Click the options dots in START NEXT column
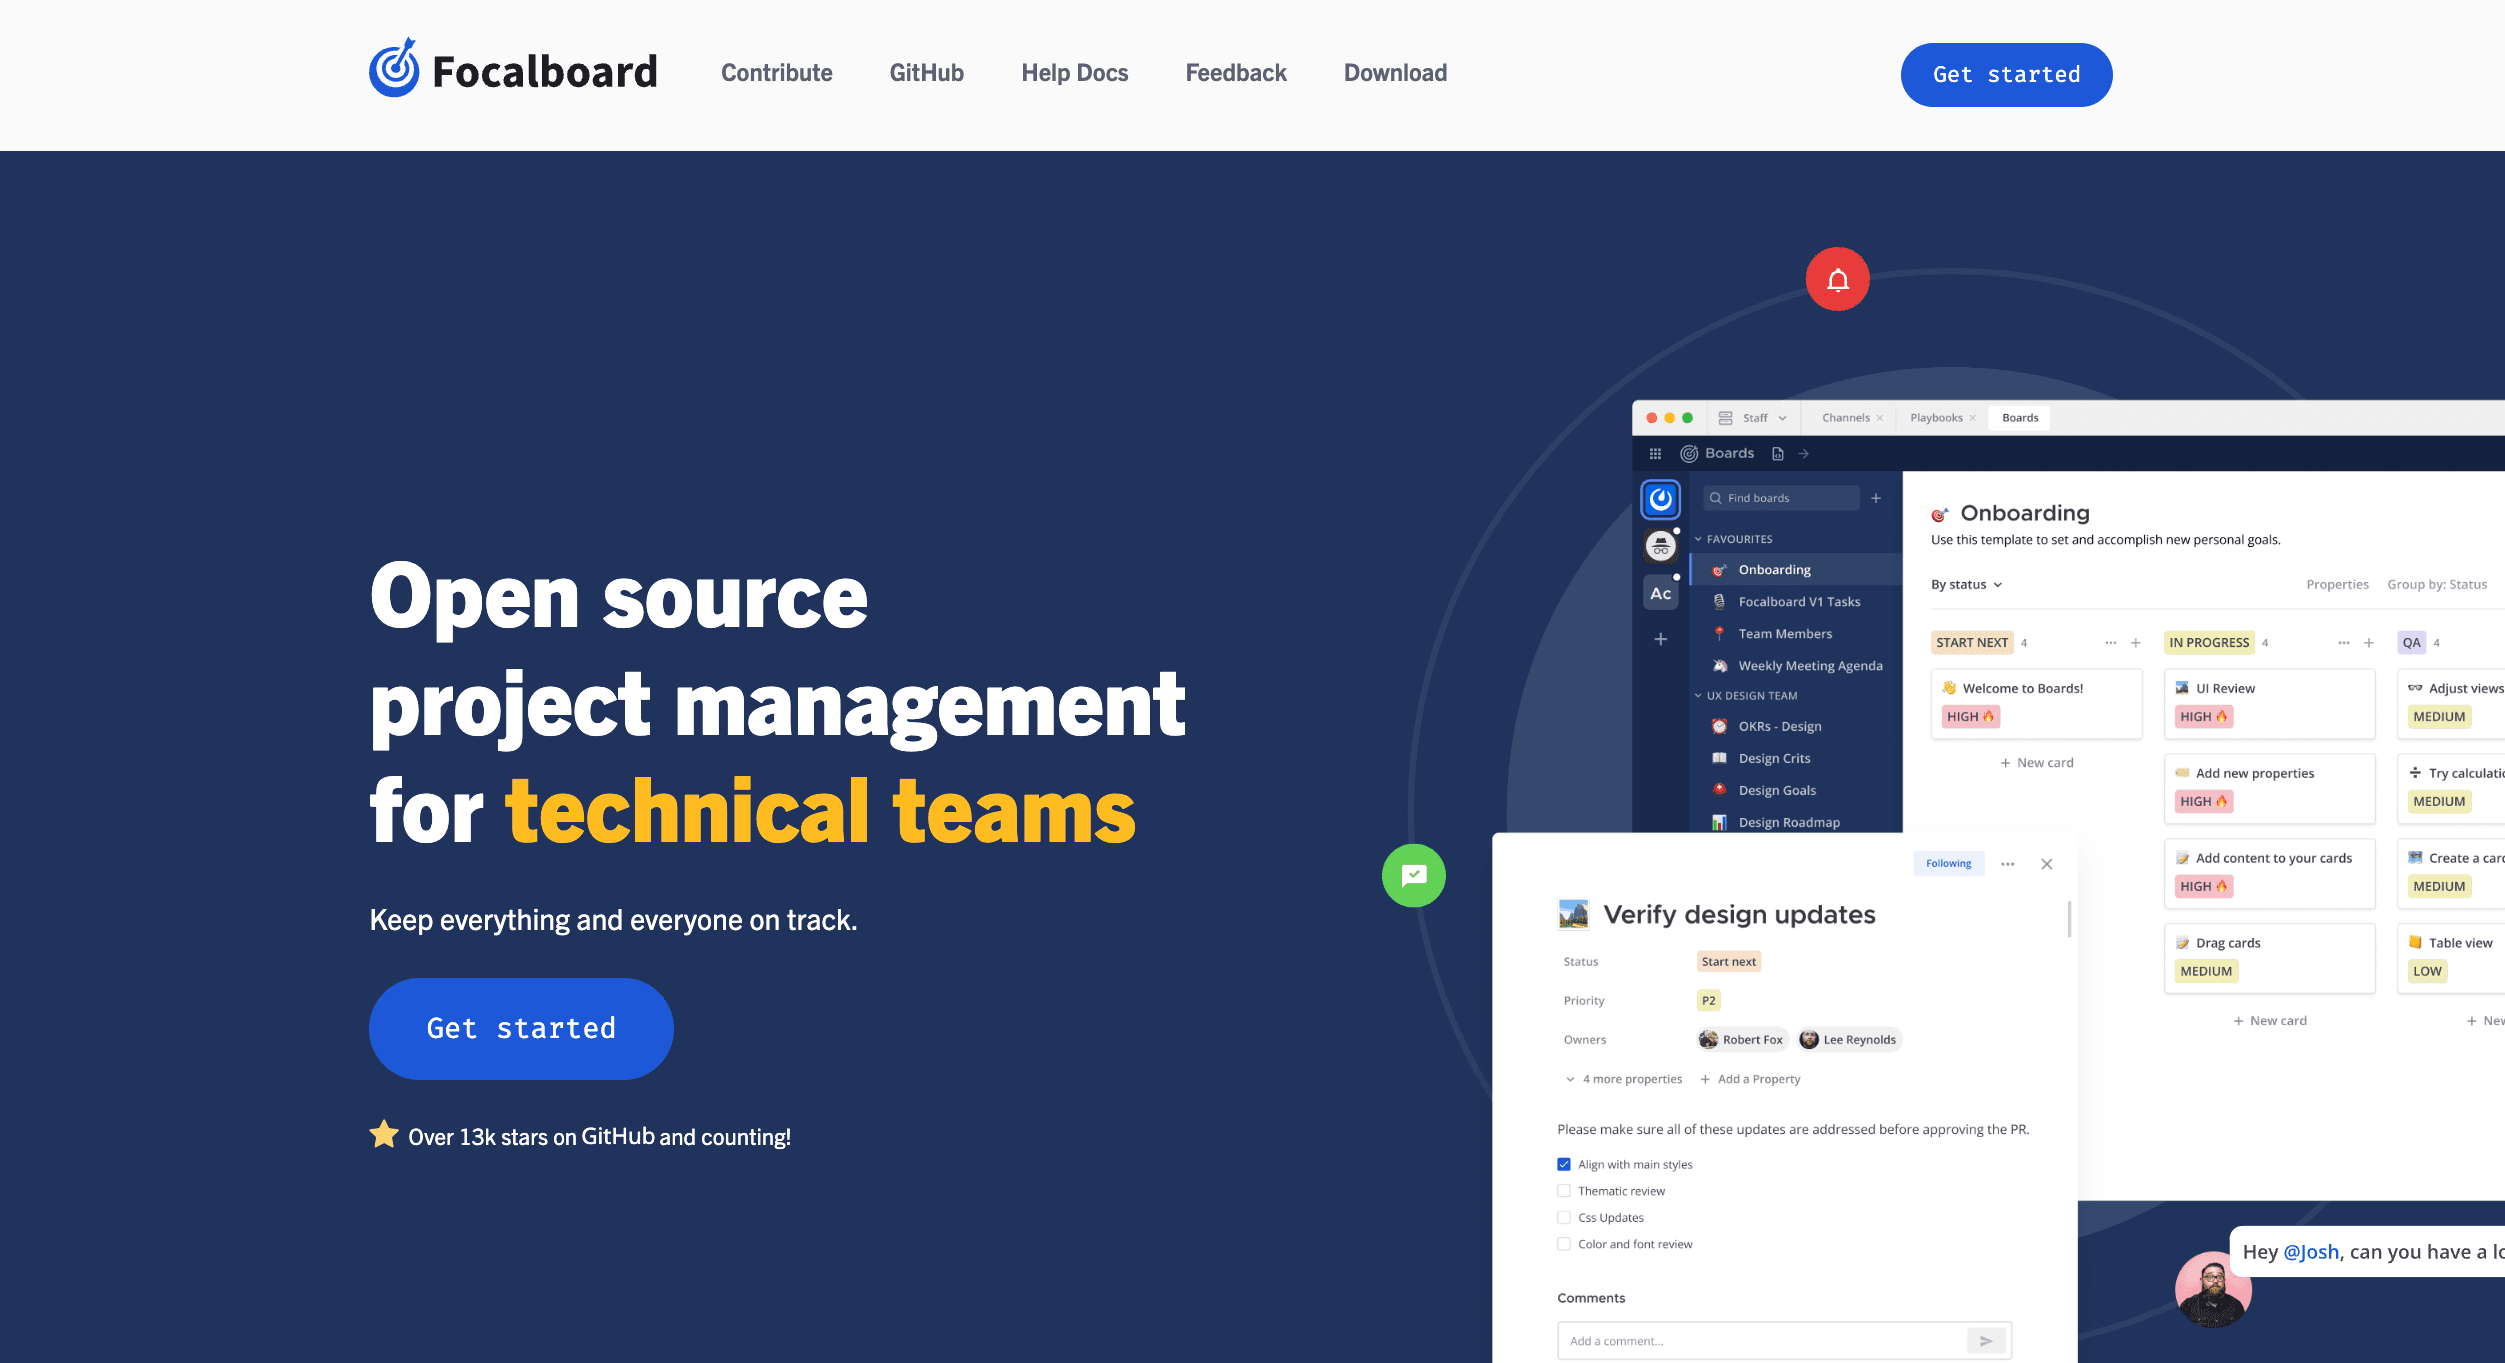 point(2110,643)
